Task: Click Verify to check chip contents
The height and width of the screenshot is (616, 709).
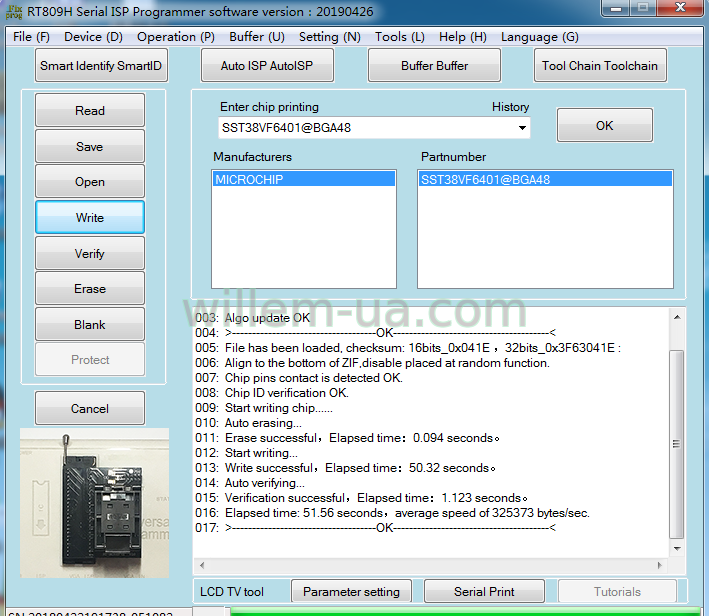Action: [90, 254]
